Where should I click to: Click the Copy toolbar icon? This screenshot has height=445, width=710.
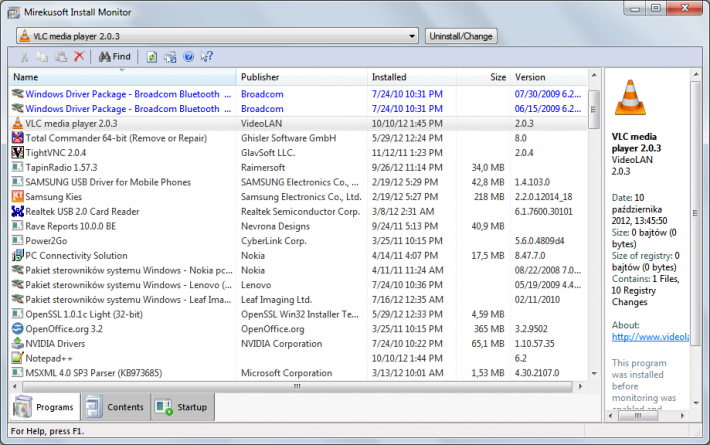point(43,57)
